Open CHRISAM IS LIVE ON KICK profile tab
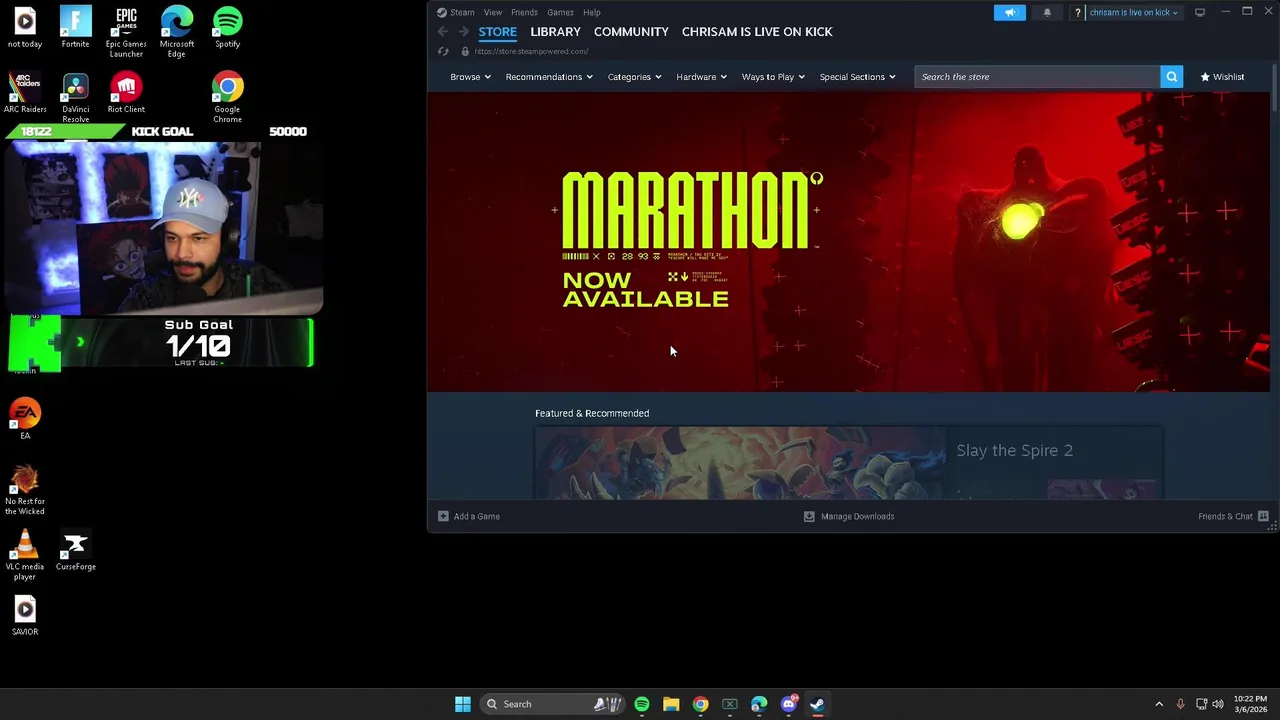 pyautogui.click(x=757, y=32)
